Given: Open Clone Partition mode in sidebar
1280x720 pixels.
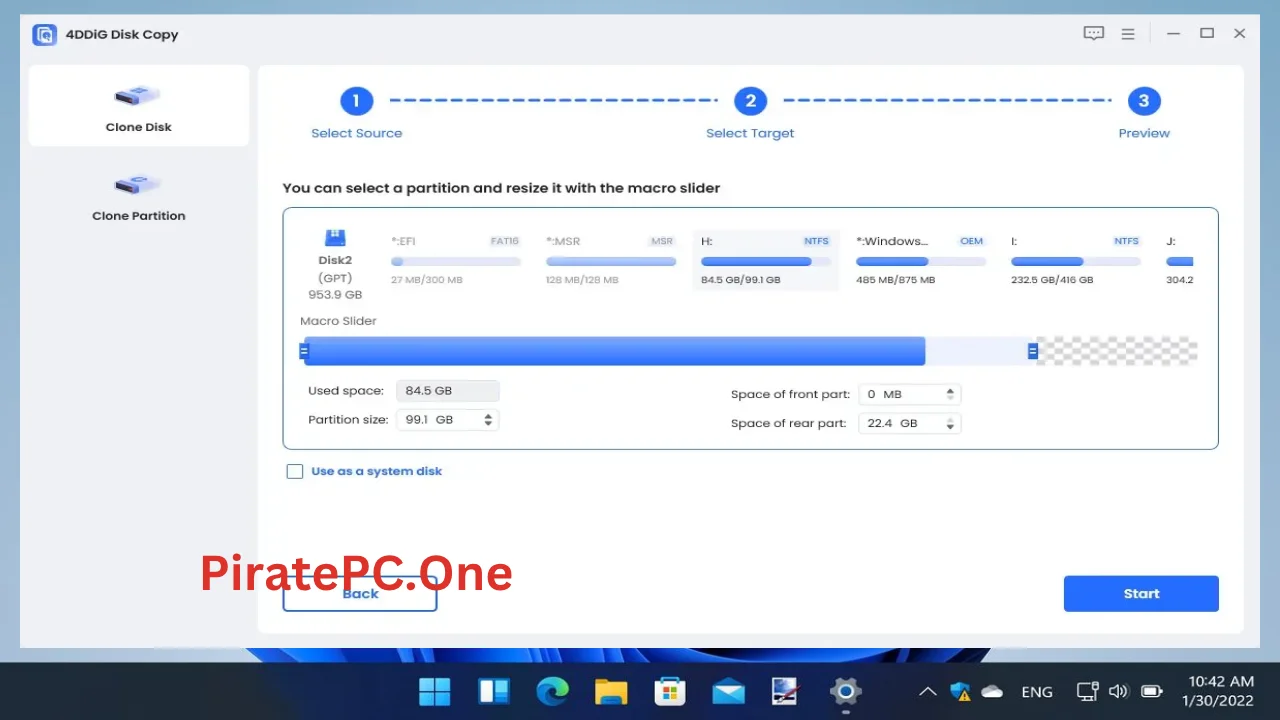Looking at the screenshot, I should click(139, 195).
